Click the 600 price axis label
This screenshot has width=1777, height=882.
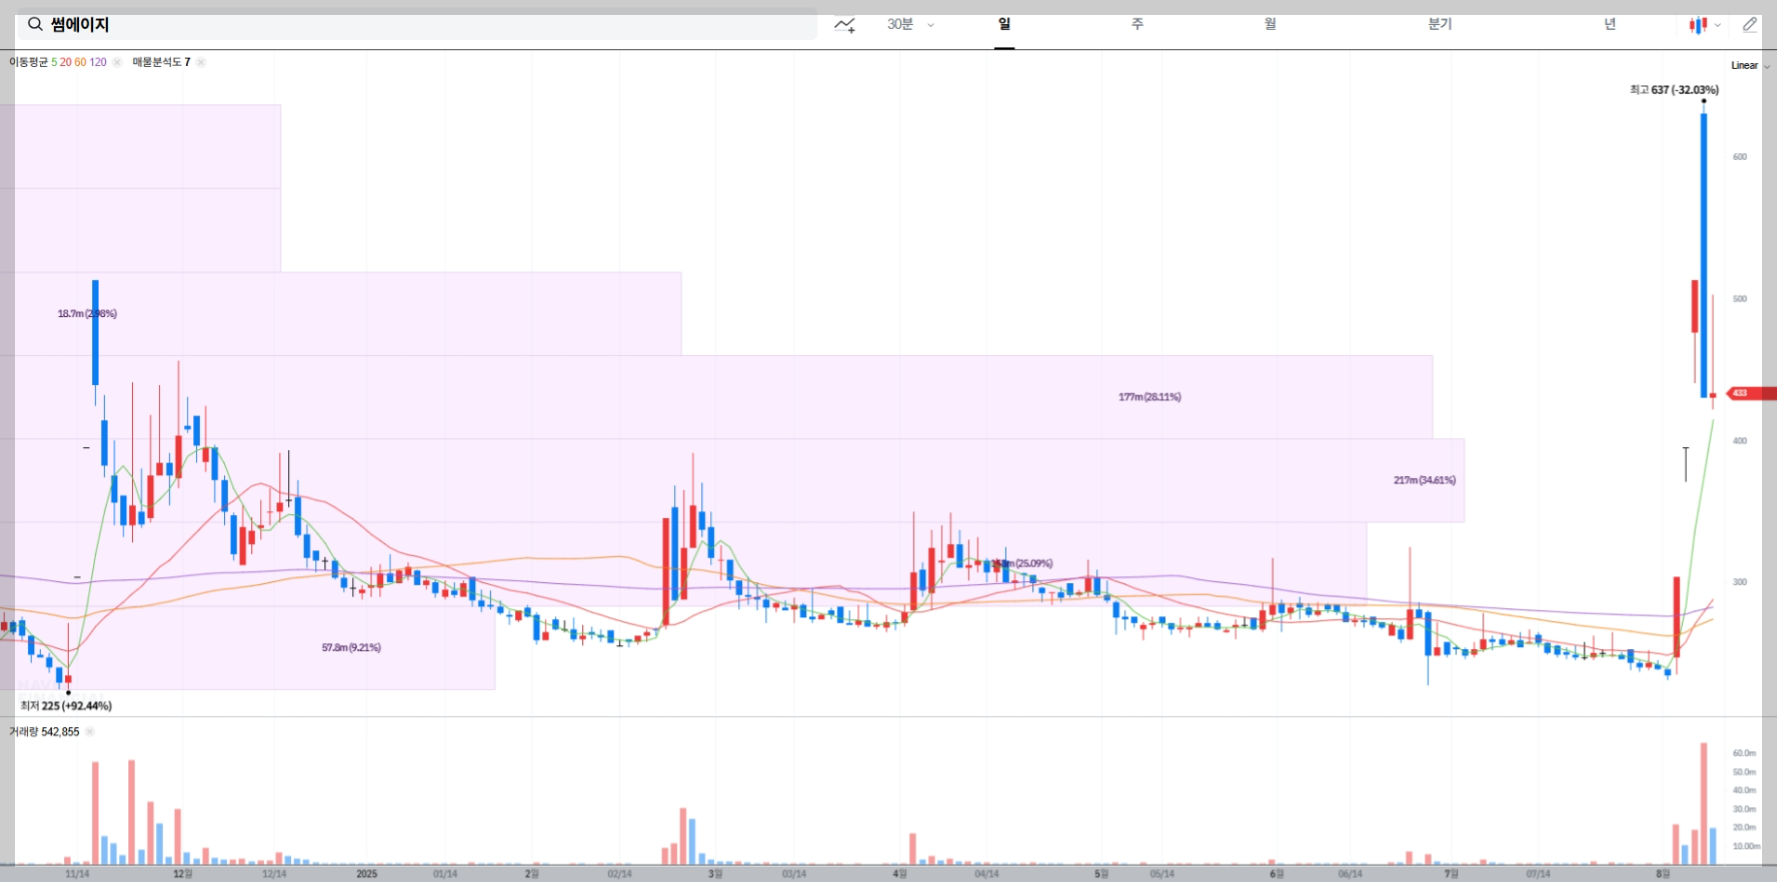1740,157
